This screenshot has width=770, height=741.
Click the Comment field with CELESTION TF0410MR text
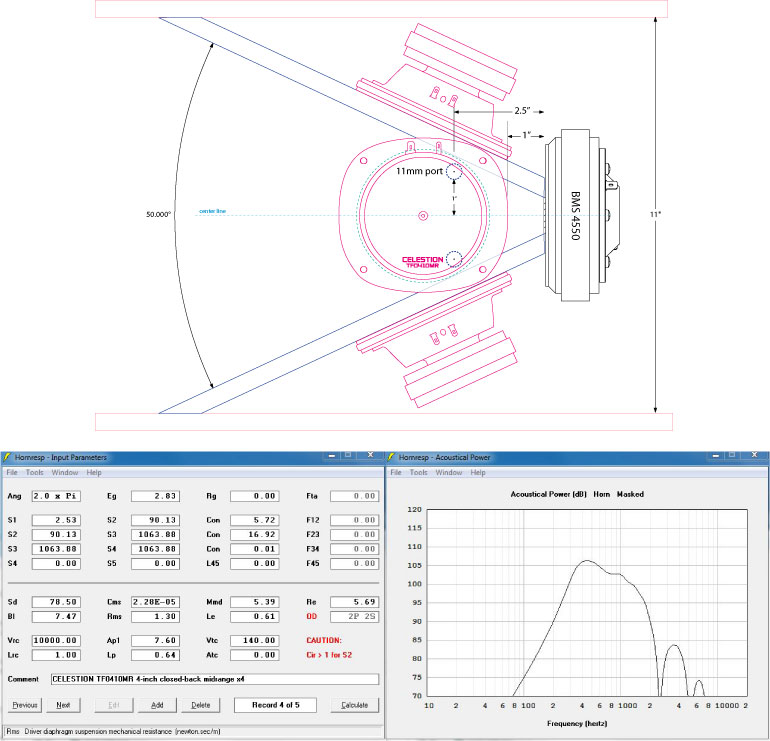coord(215,679)
